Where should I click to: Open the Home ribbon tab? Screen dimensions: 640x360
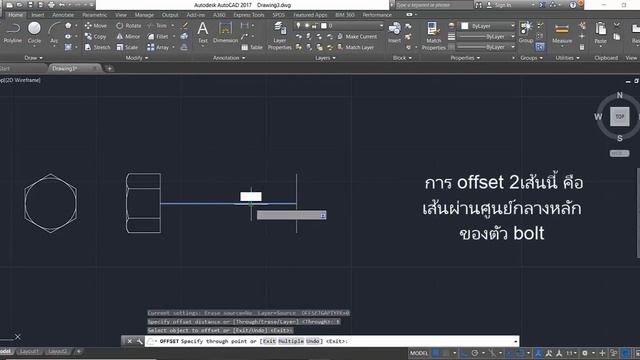[x=16, y=15]
